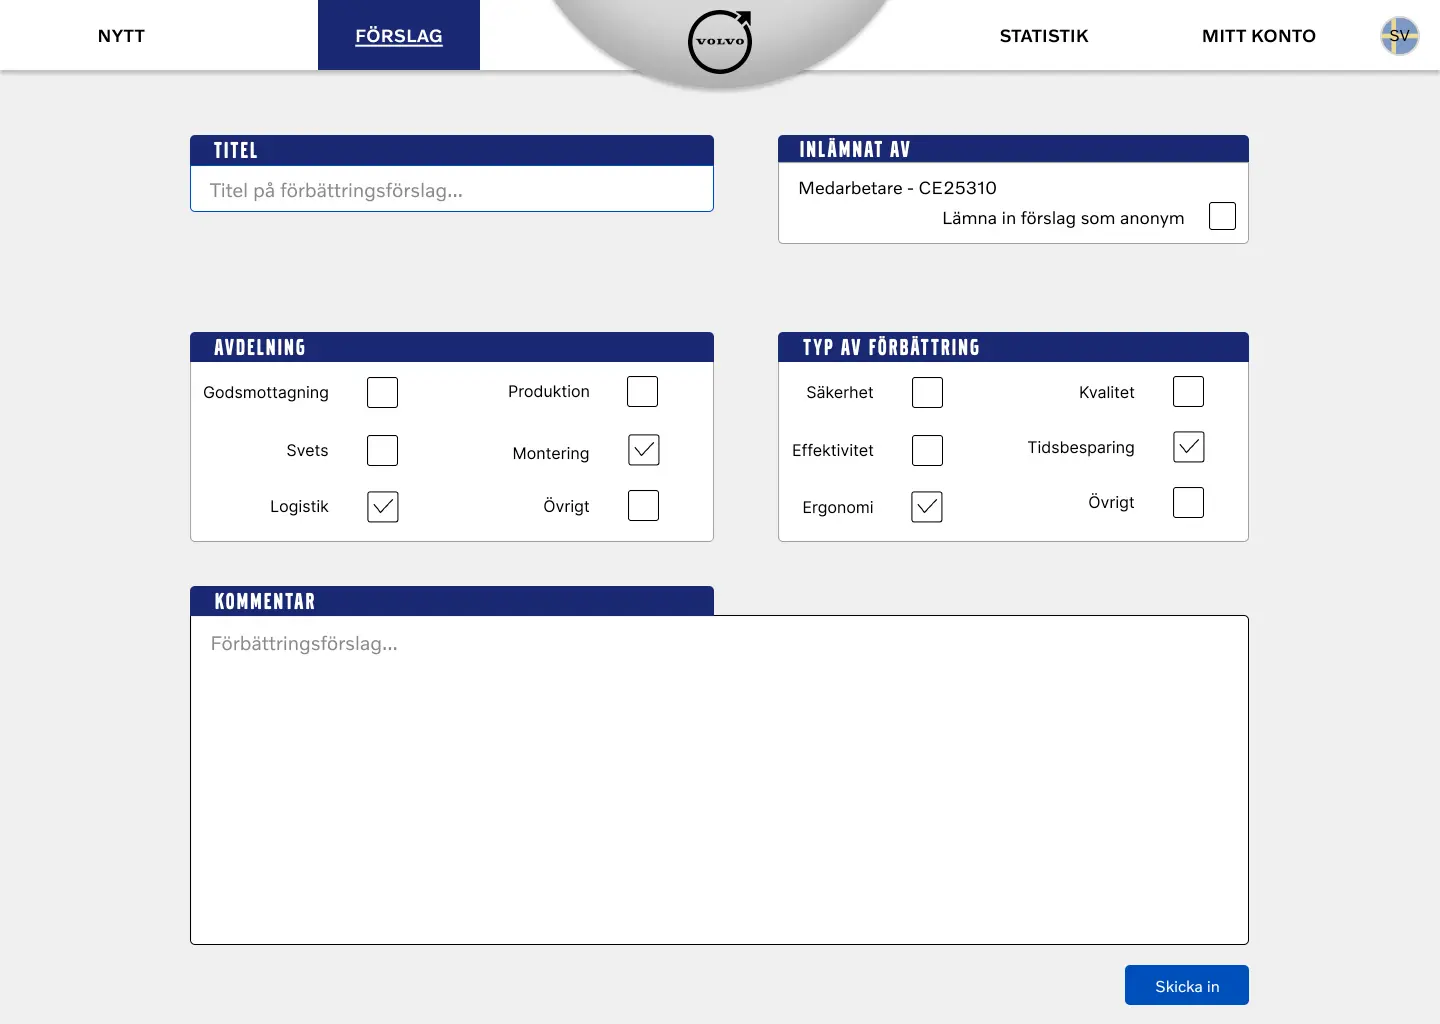Select the Produktion department checkbox

tap(642, 391)
